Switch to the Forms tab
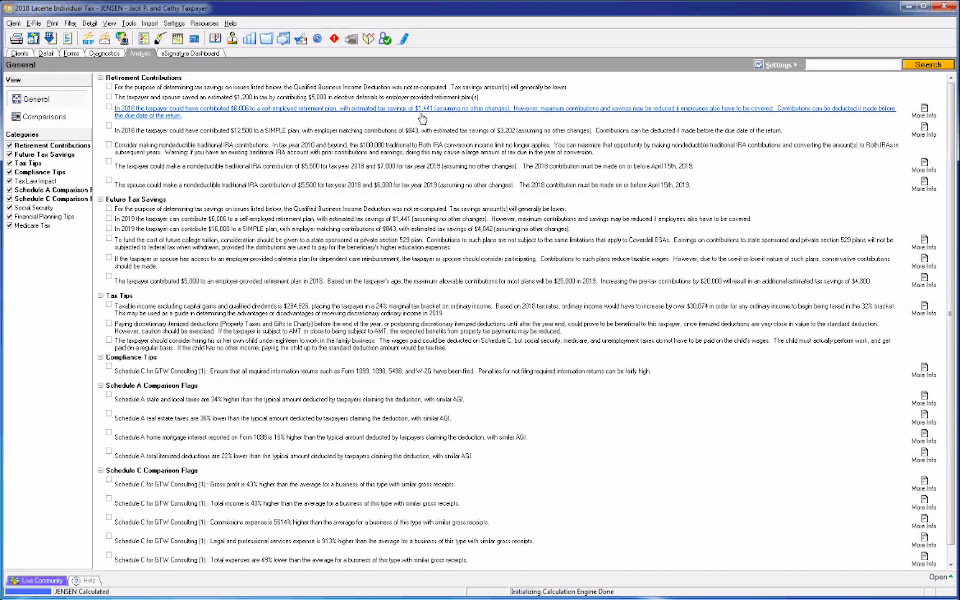This screenshot has width=960, height=600. coord(71,53)
